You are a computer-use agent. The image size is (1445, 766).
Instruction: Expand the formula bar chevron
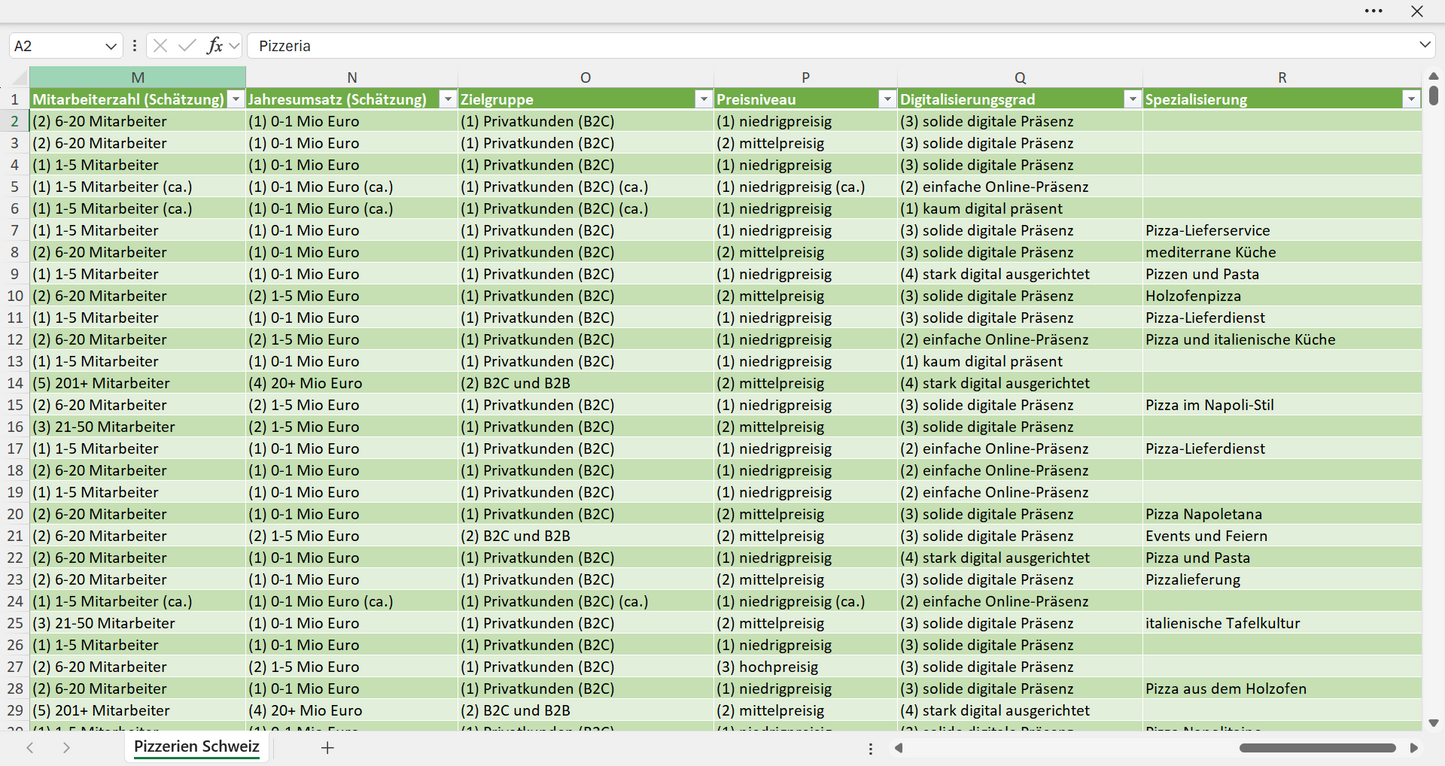[1425, 45]
